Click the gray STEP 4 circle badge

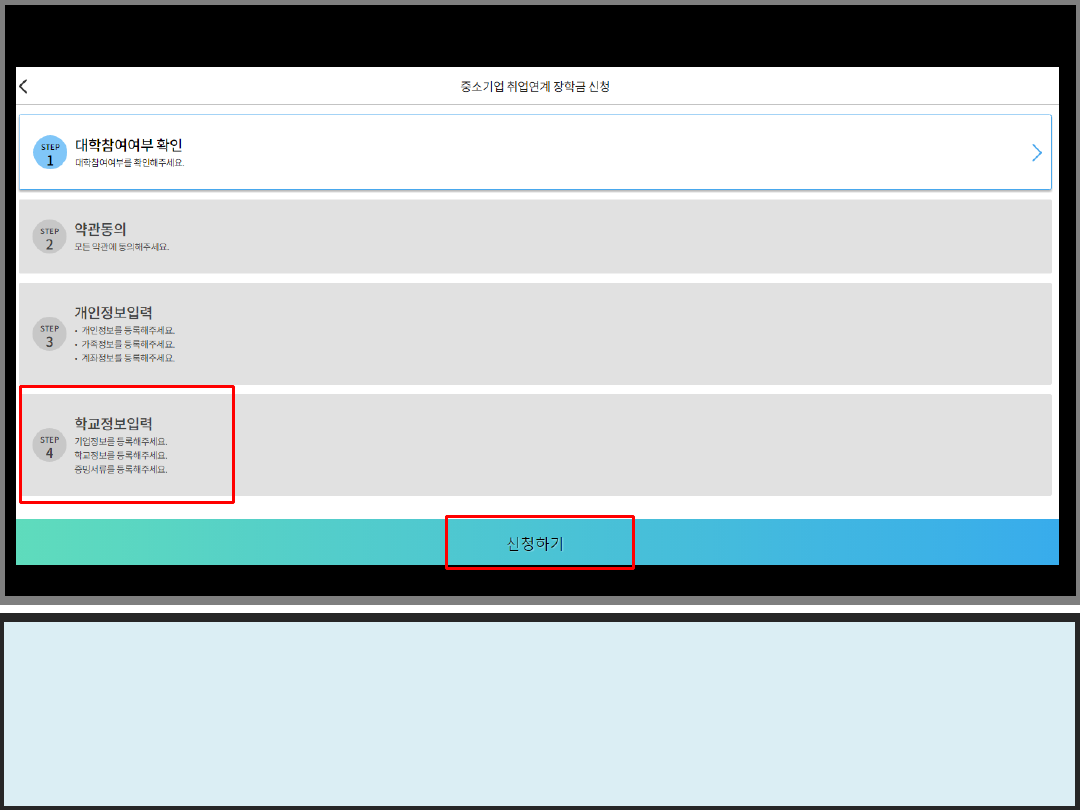50,446
